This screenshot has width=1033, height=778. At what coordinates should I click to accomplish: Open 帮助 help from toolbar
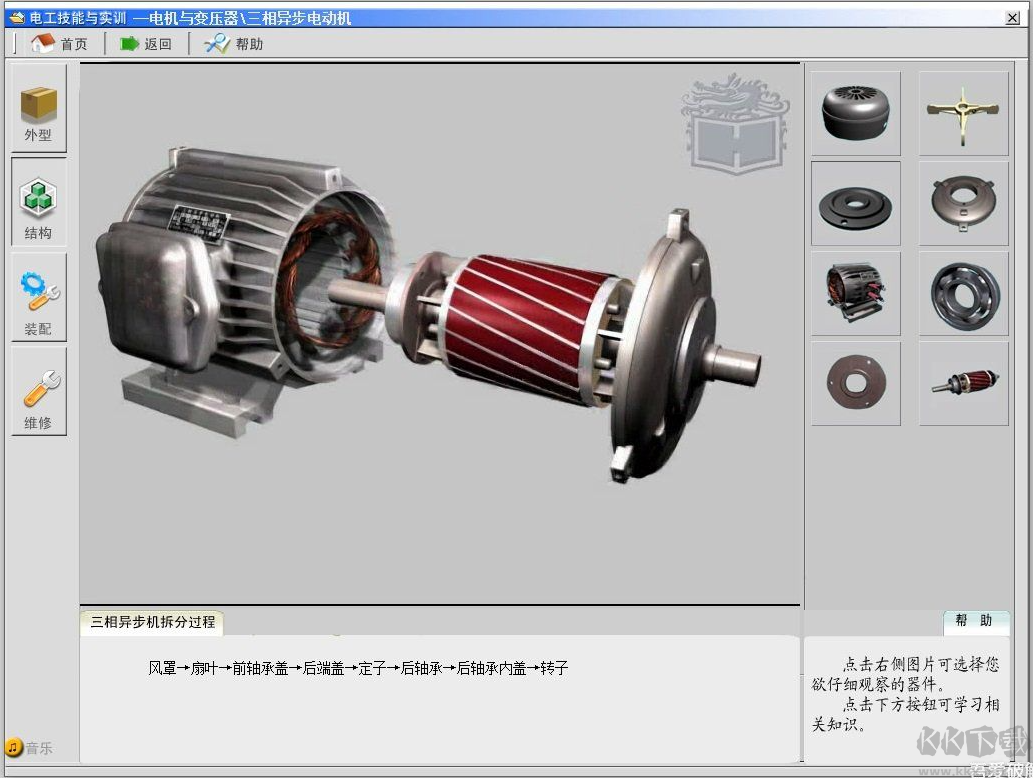pos(234,44)
